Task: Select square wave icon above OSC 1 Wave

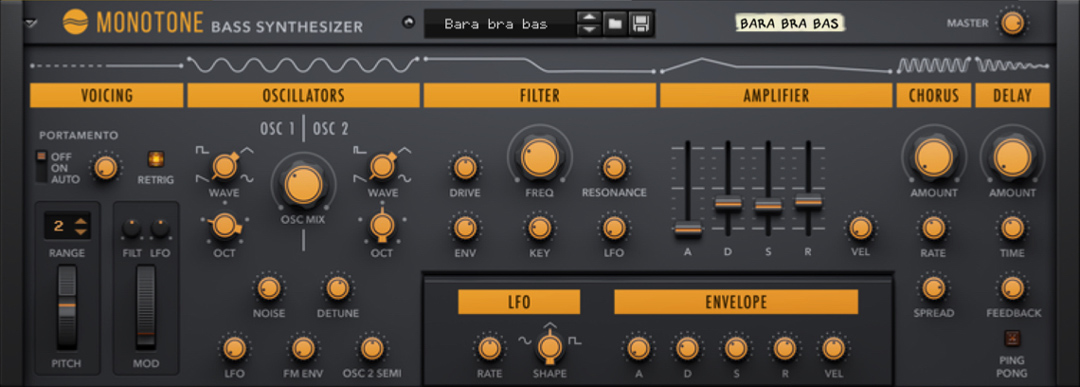Action: click(202, 149)
